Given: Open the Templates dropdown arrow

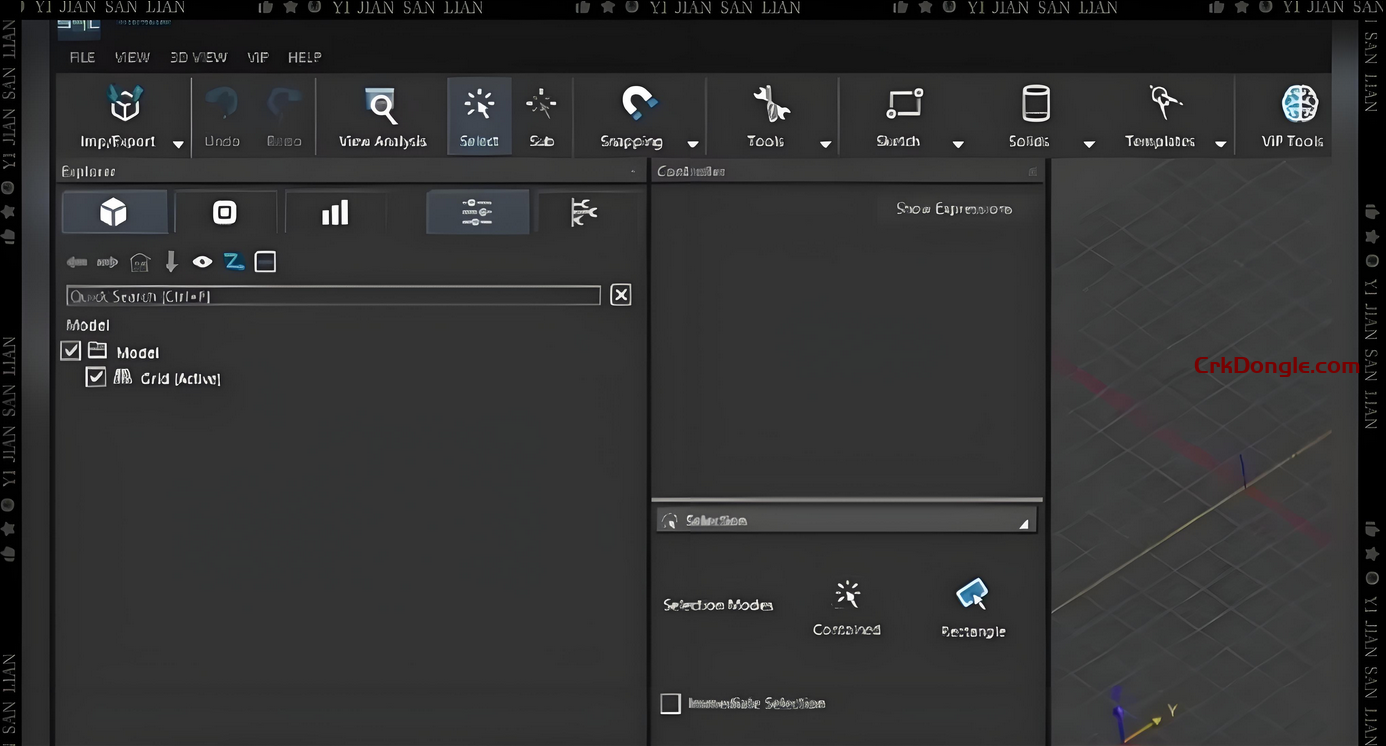Looking at the screenshot, I should point(1220,144).
